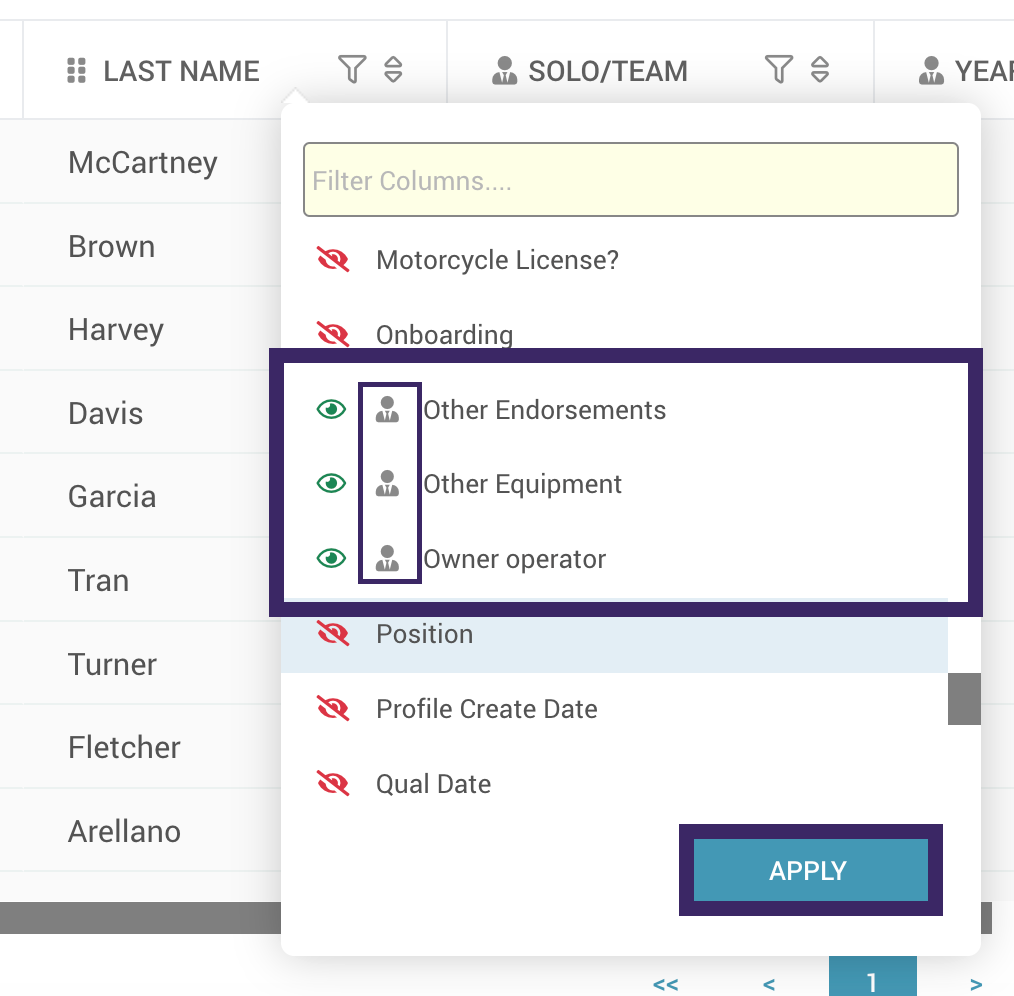Click the person icon next to Other Endorsements
This screenshot has height=996, width=1014.
pos(387,410)
